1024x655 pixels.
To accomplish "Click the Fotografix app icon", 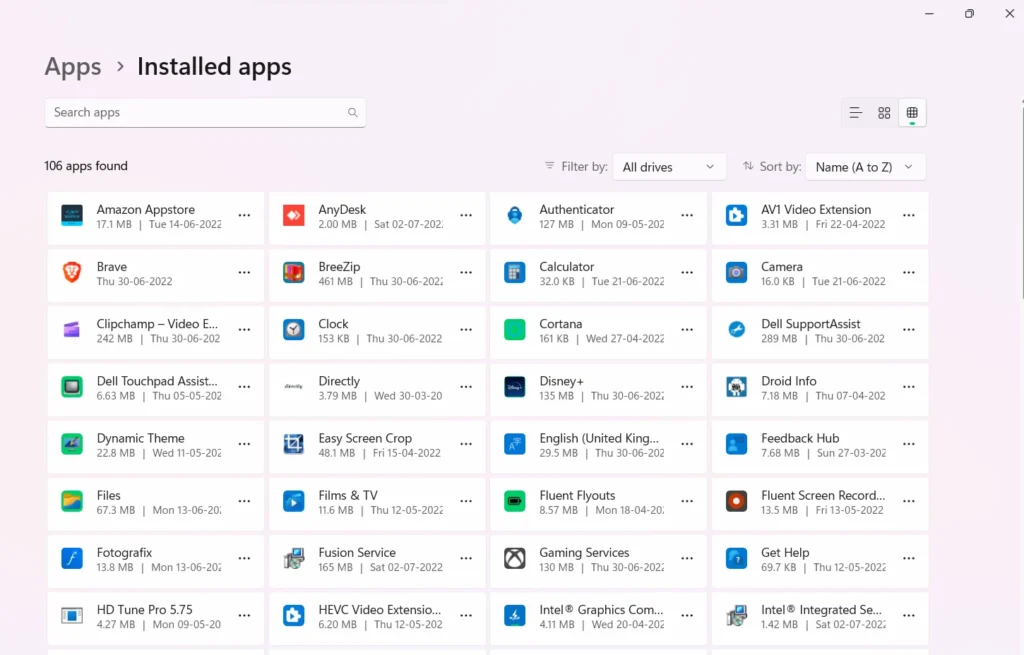I will pyautogui.click(x=72, y=558).
